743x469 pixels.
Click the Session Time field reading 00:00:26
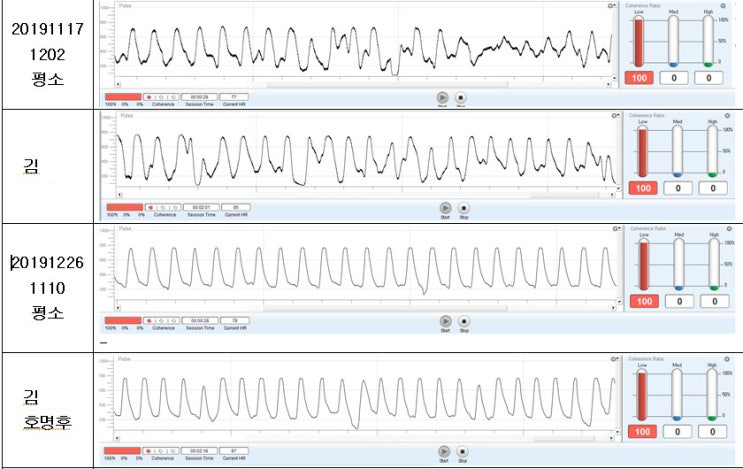point(200,321)
